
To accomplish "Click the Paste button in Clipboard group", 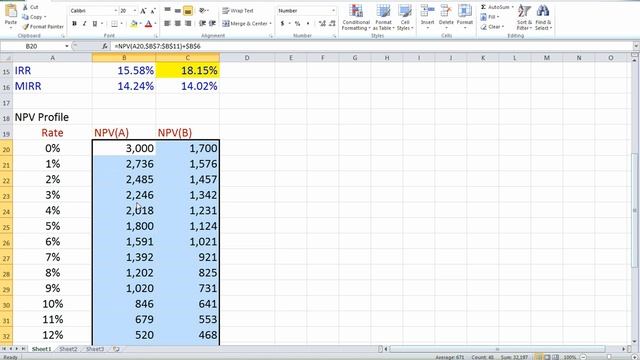I will (11, 16).
